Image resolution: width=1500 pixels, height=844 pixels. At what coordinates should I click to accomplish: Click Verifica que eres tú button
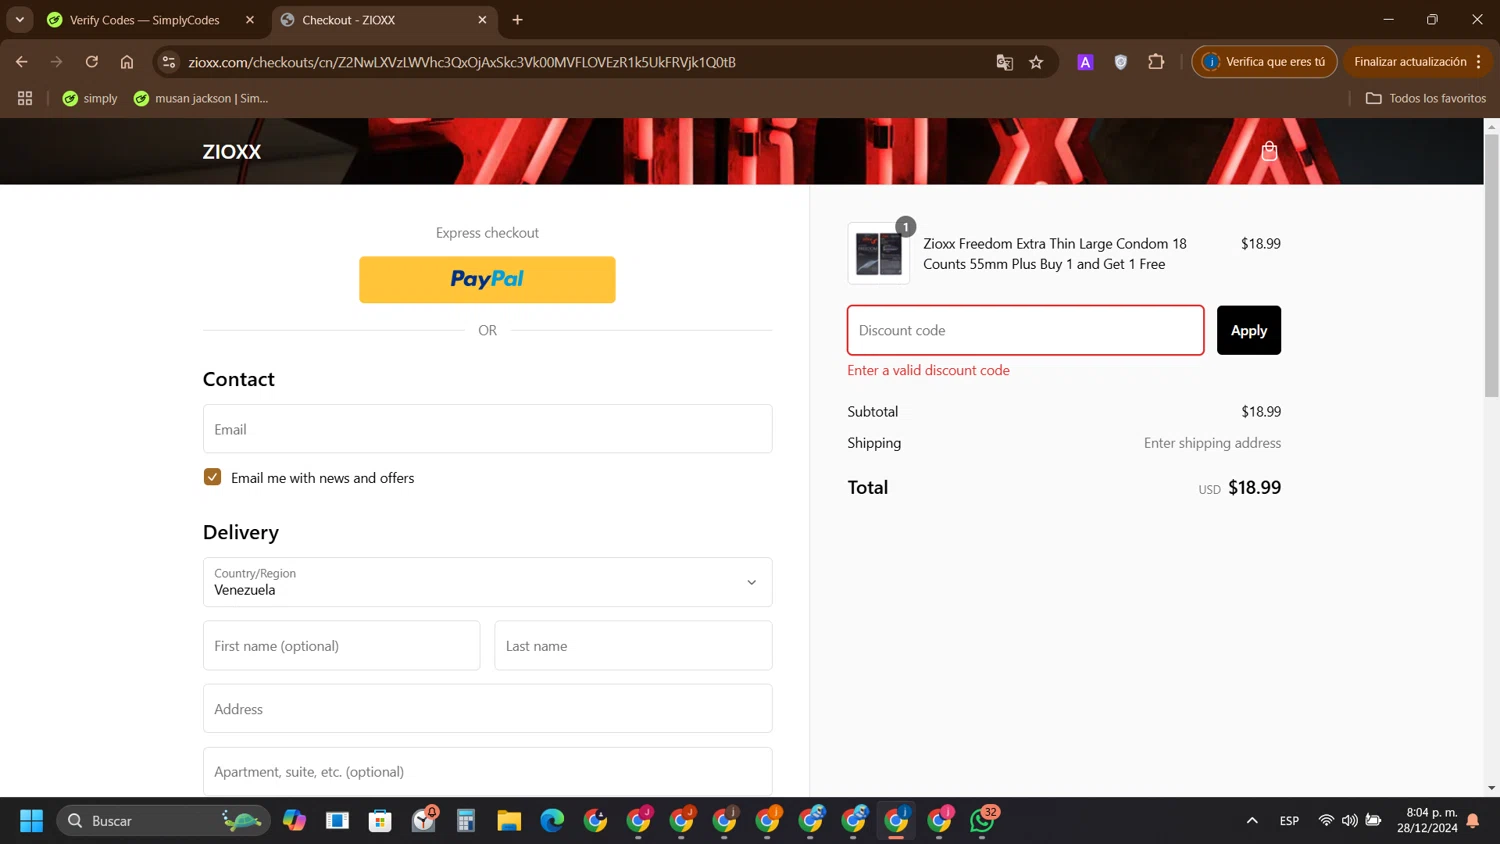point(1264,62)
